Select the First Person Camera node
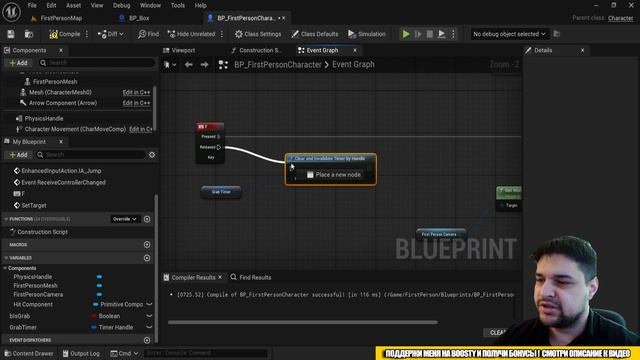This screenshot has width=640, height=360. coord(441,234)
